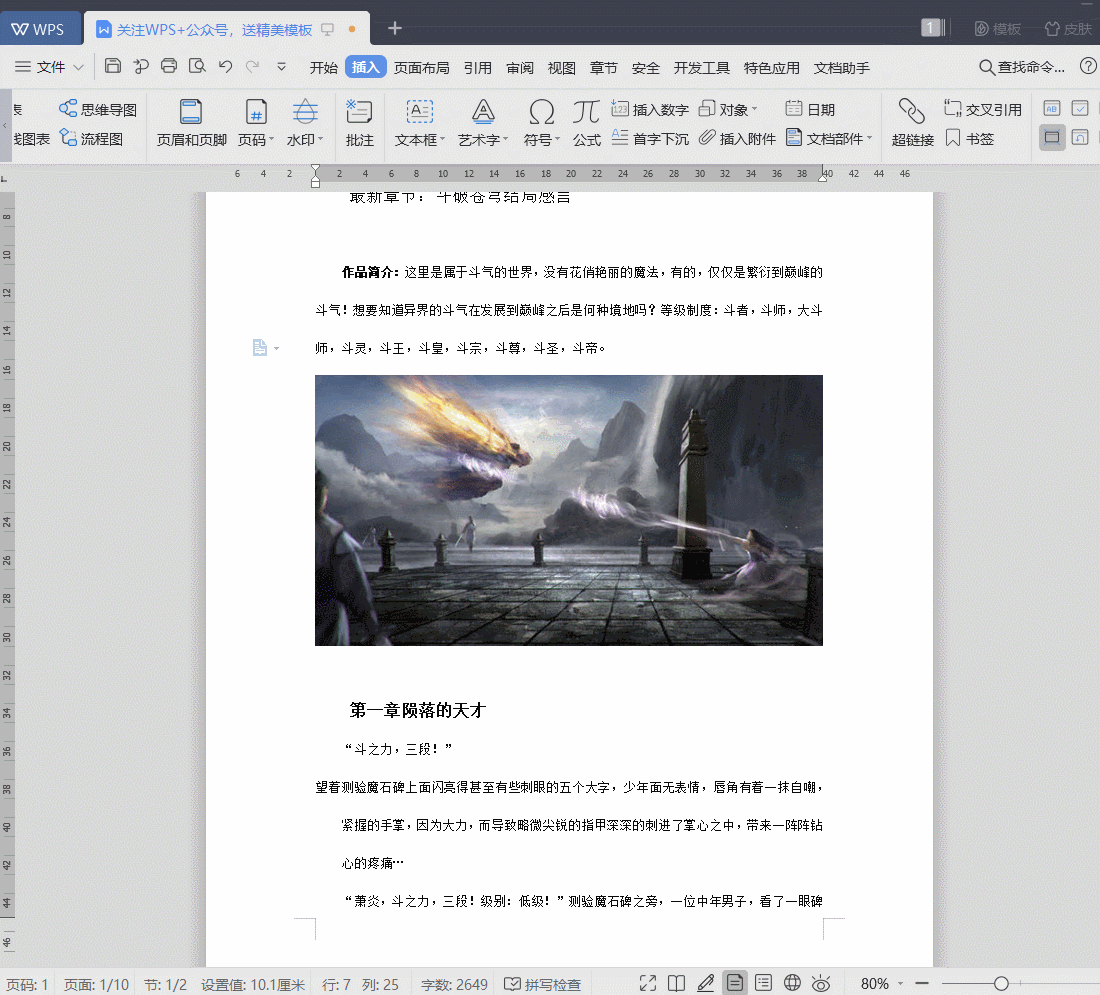This screenshot has width=1100, height=995.
Task: Click the Undo arrow
Action: [225, 66]
